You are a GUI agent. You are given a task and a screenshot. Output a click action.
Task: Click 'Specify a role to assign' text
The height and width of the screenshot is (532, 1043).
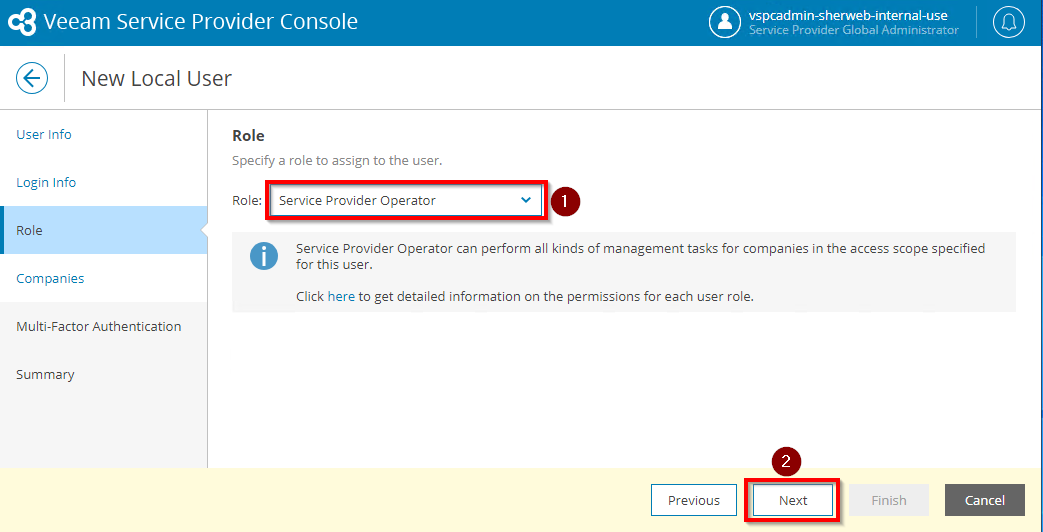click(x=337, y=161)
